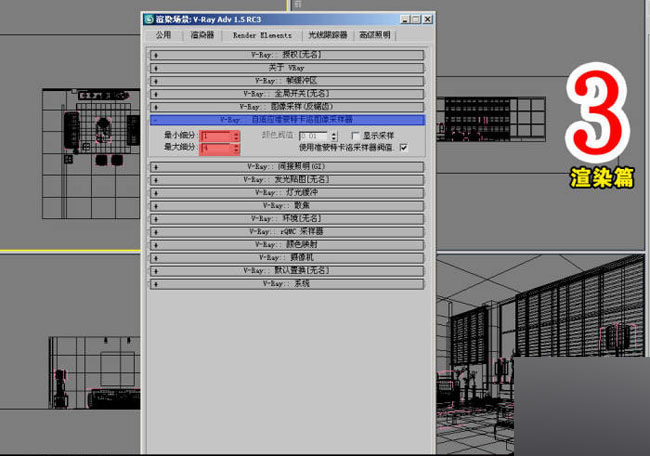
Task: Expand the V-Ray 系统 rollout
Action: coord(287,284)
